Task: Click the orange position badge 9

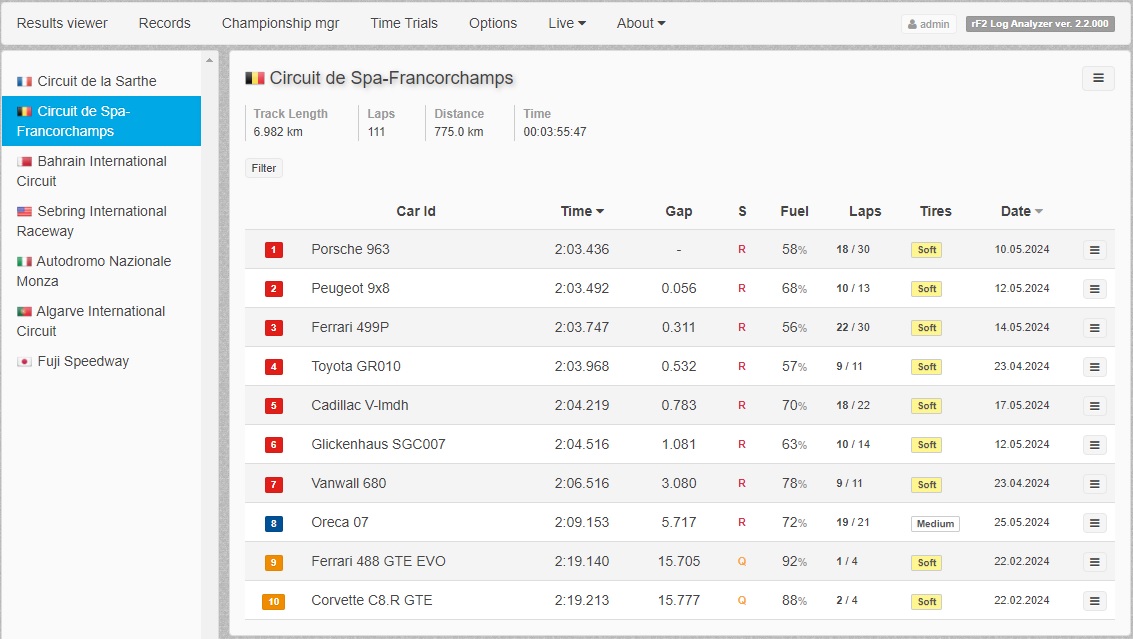Action: (274, 562)
